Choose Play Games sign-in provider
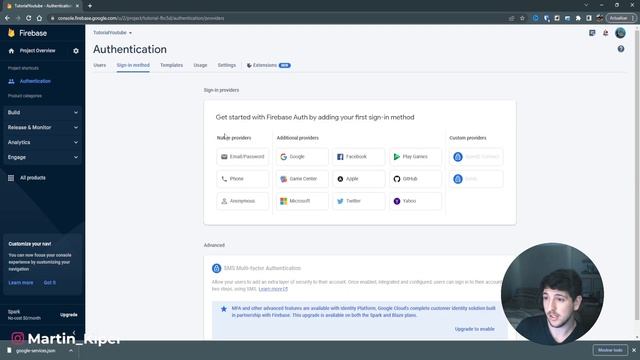Viewport: 640px width, 360px height. (415, 157)
